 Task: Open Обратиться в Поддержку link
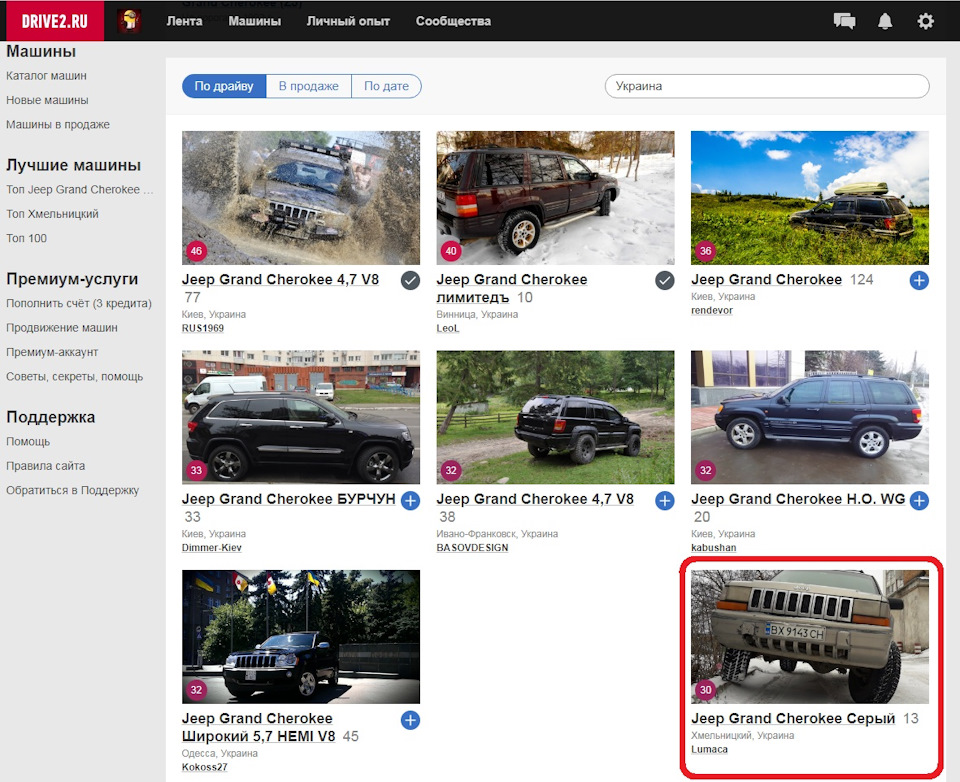tap(73, 491)
